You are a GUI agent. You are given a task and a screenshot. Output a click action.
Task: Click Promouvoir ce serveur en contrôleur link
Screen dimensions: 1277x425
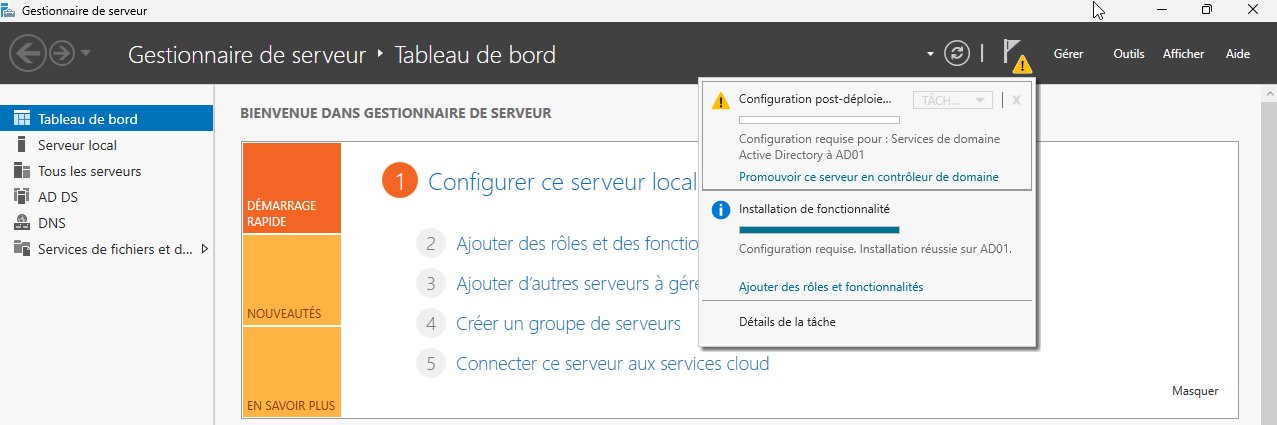click(x=868, y=177)
